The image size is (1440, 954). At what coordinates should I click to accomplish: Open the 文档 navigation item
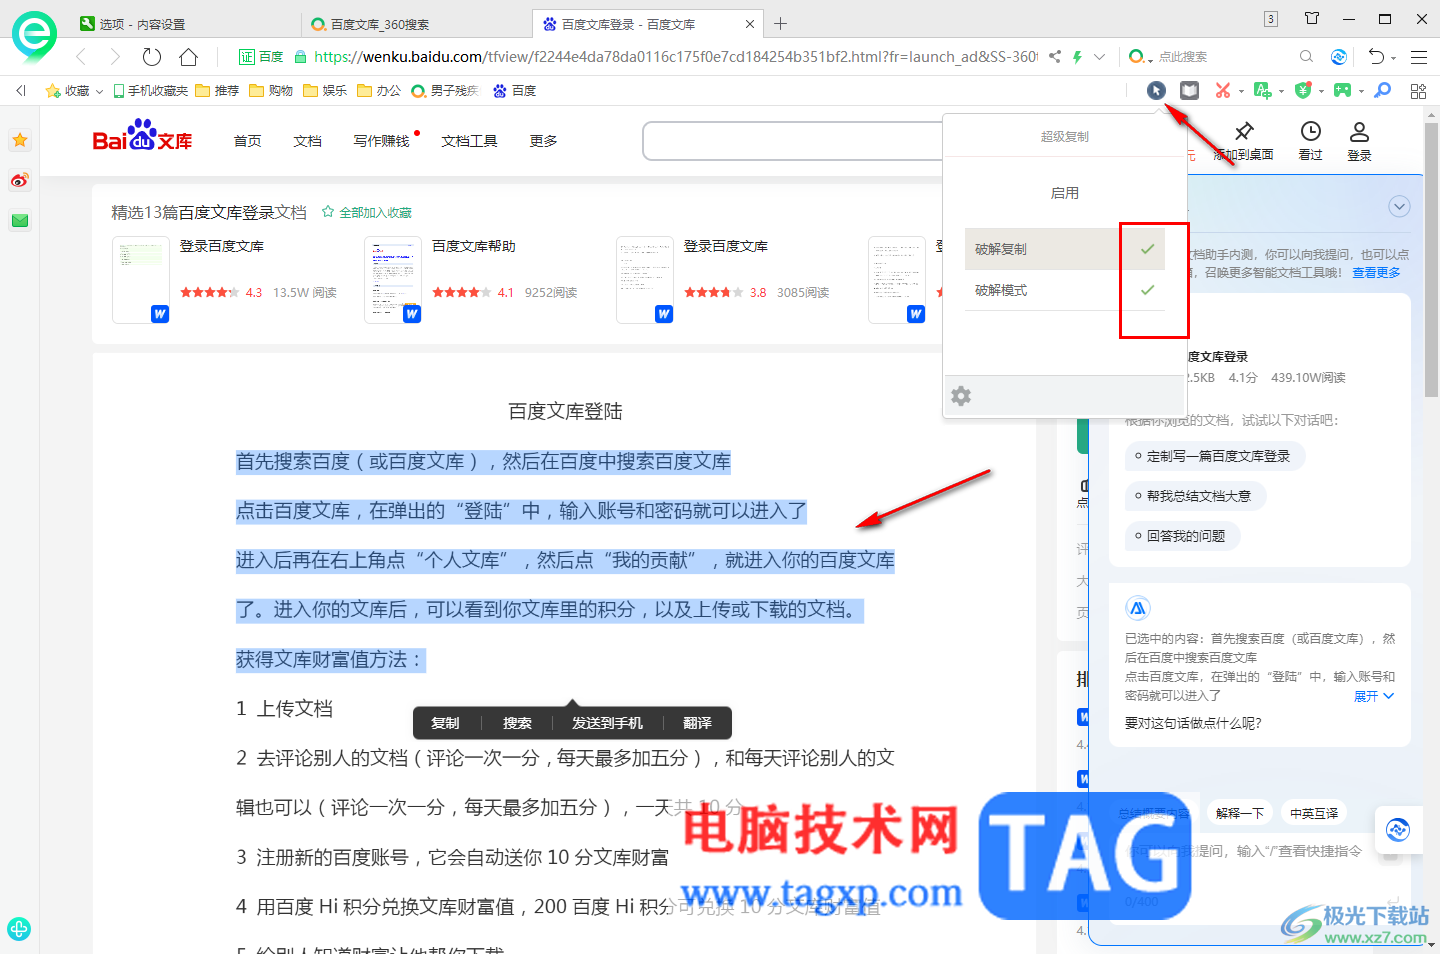click(x=307, y=141)
